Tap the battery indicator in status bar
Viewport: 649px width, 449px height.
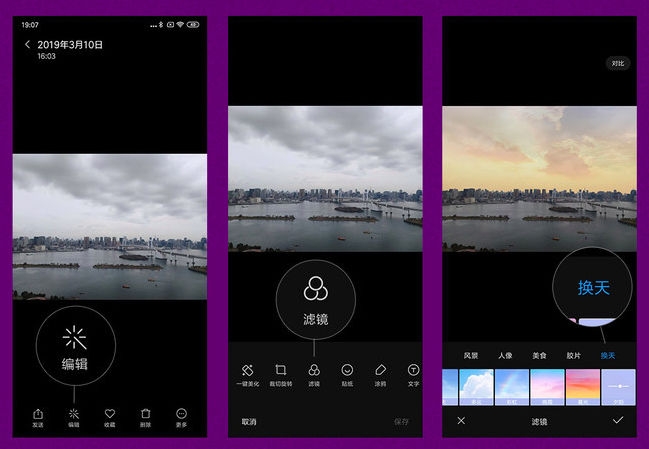click(x=193, y=25)
